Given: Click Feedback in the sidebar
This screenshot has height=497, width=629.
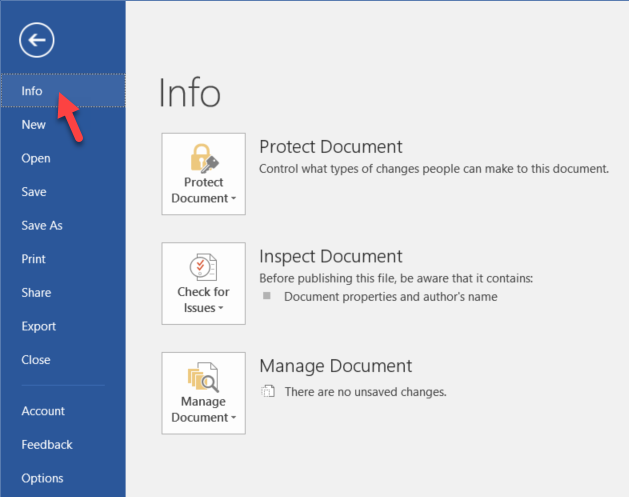Looking at the screenshot, I should 63,444.
